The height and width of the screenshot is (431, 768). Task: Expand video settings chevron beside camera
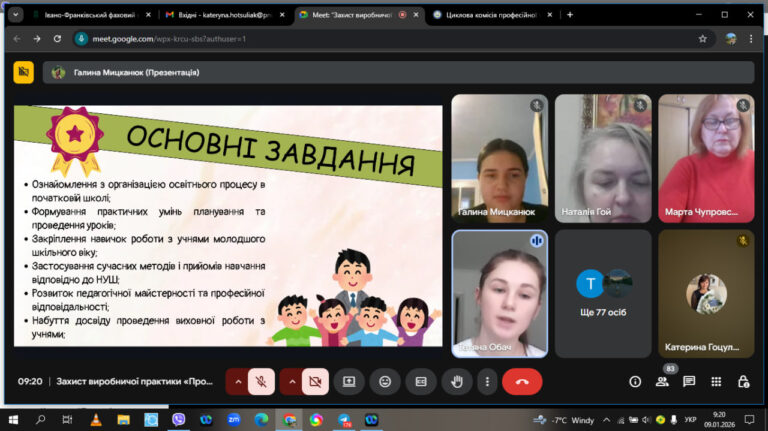click(x=292, y=382)
